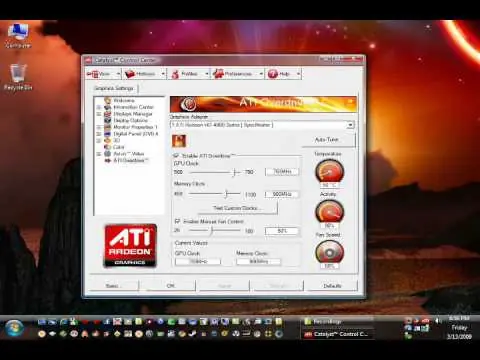Click the Memory Clock slider handle
The height and width of the screenshot is (360, 480).
click(x=226, y=194)
